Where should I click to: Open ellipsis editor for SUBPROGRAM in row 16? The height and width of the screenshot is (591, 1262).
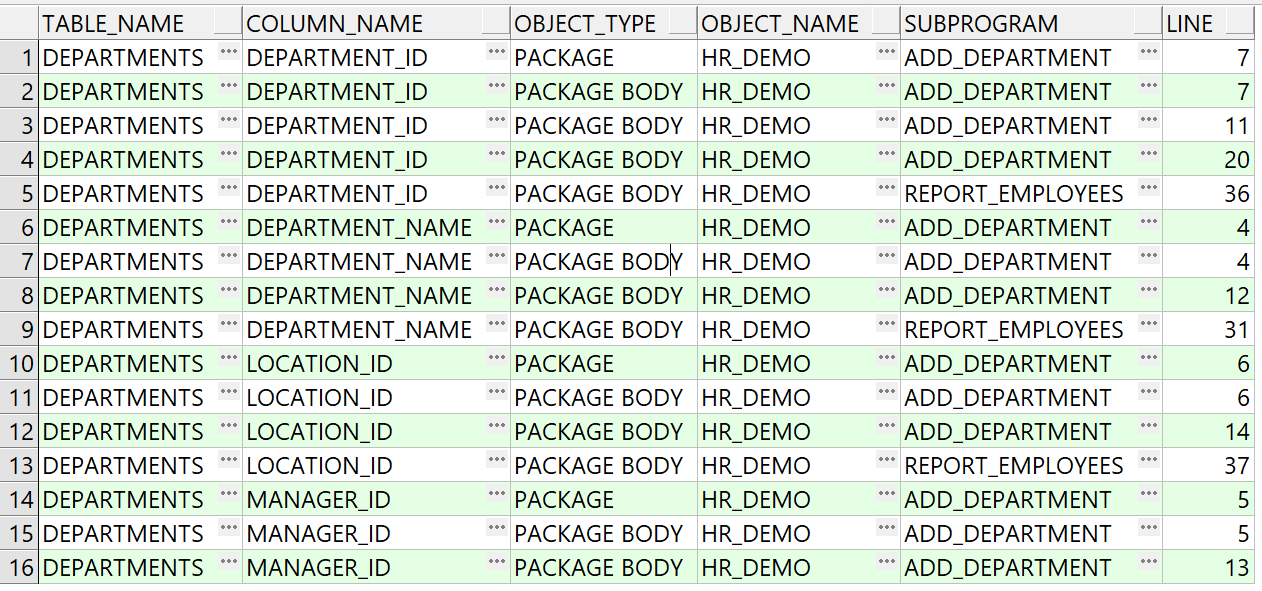click(1149, 562)
